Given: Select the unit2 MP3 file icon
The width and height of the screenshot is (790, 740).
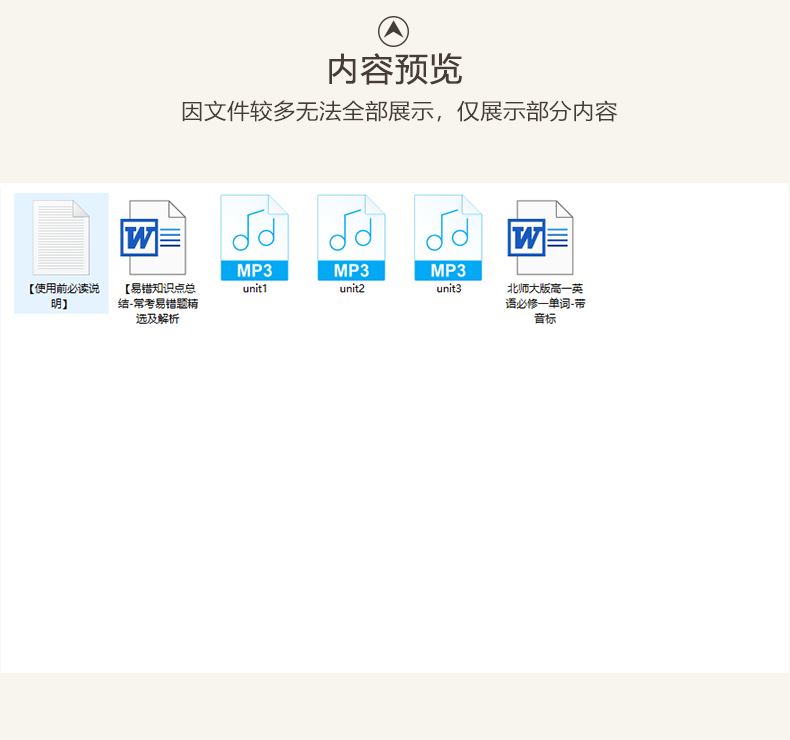Looking at the screenshot, I should (351, 237).
